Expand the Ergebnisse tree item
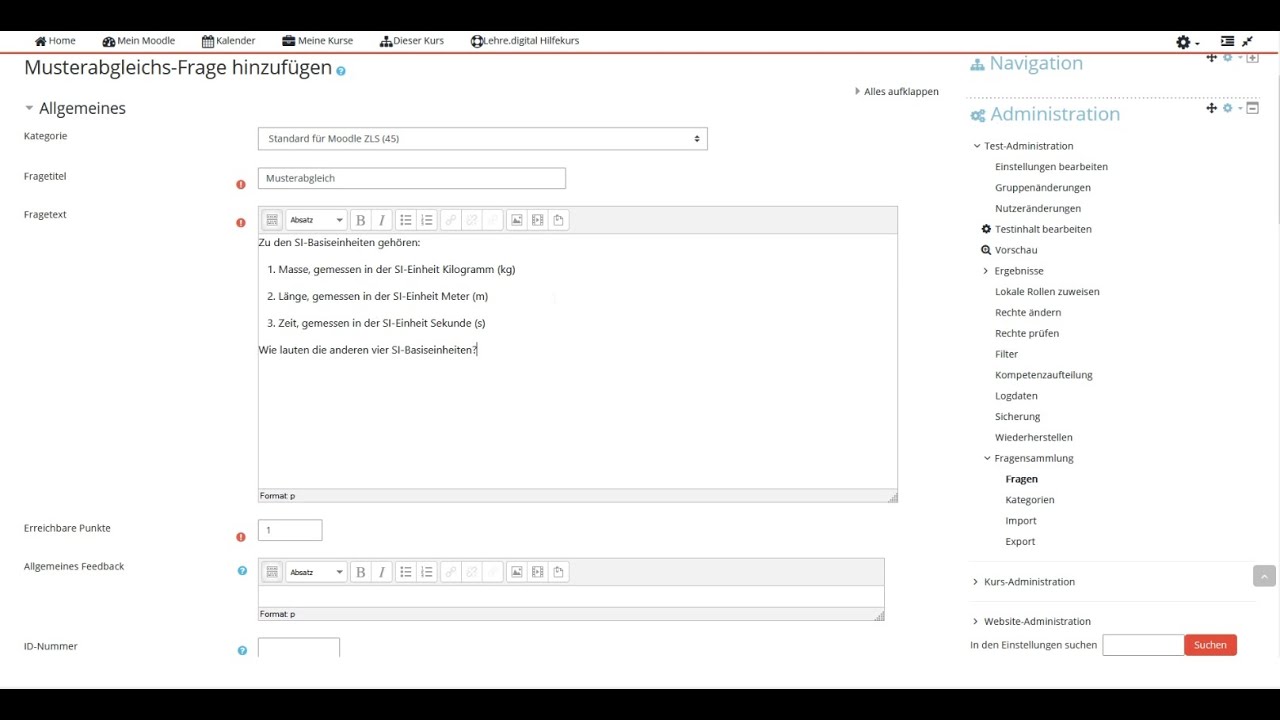The height and width of the screenshot is (720, 1280). coord(986,271)
